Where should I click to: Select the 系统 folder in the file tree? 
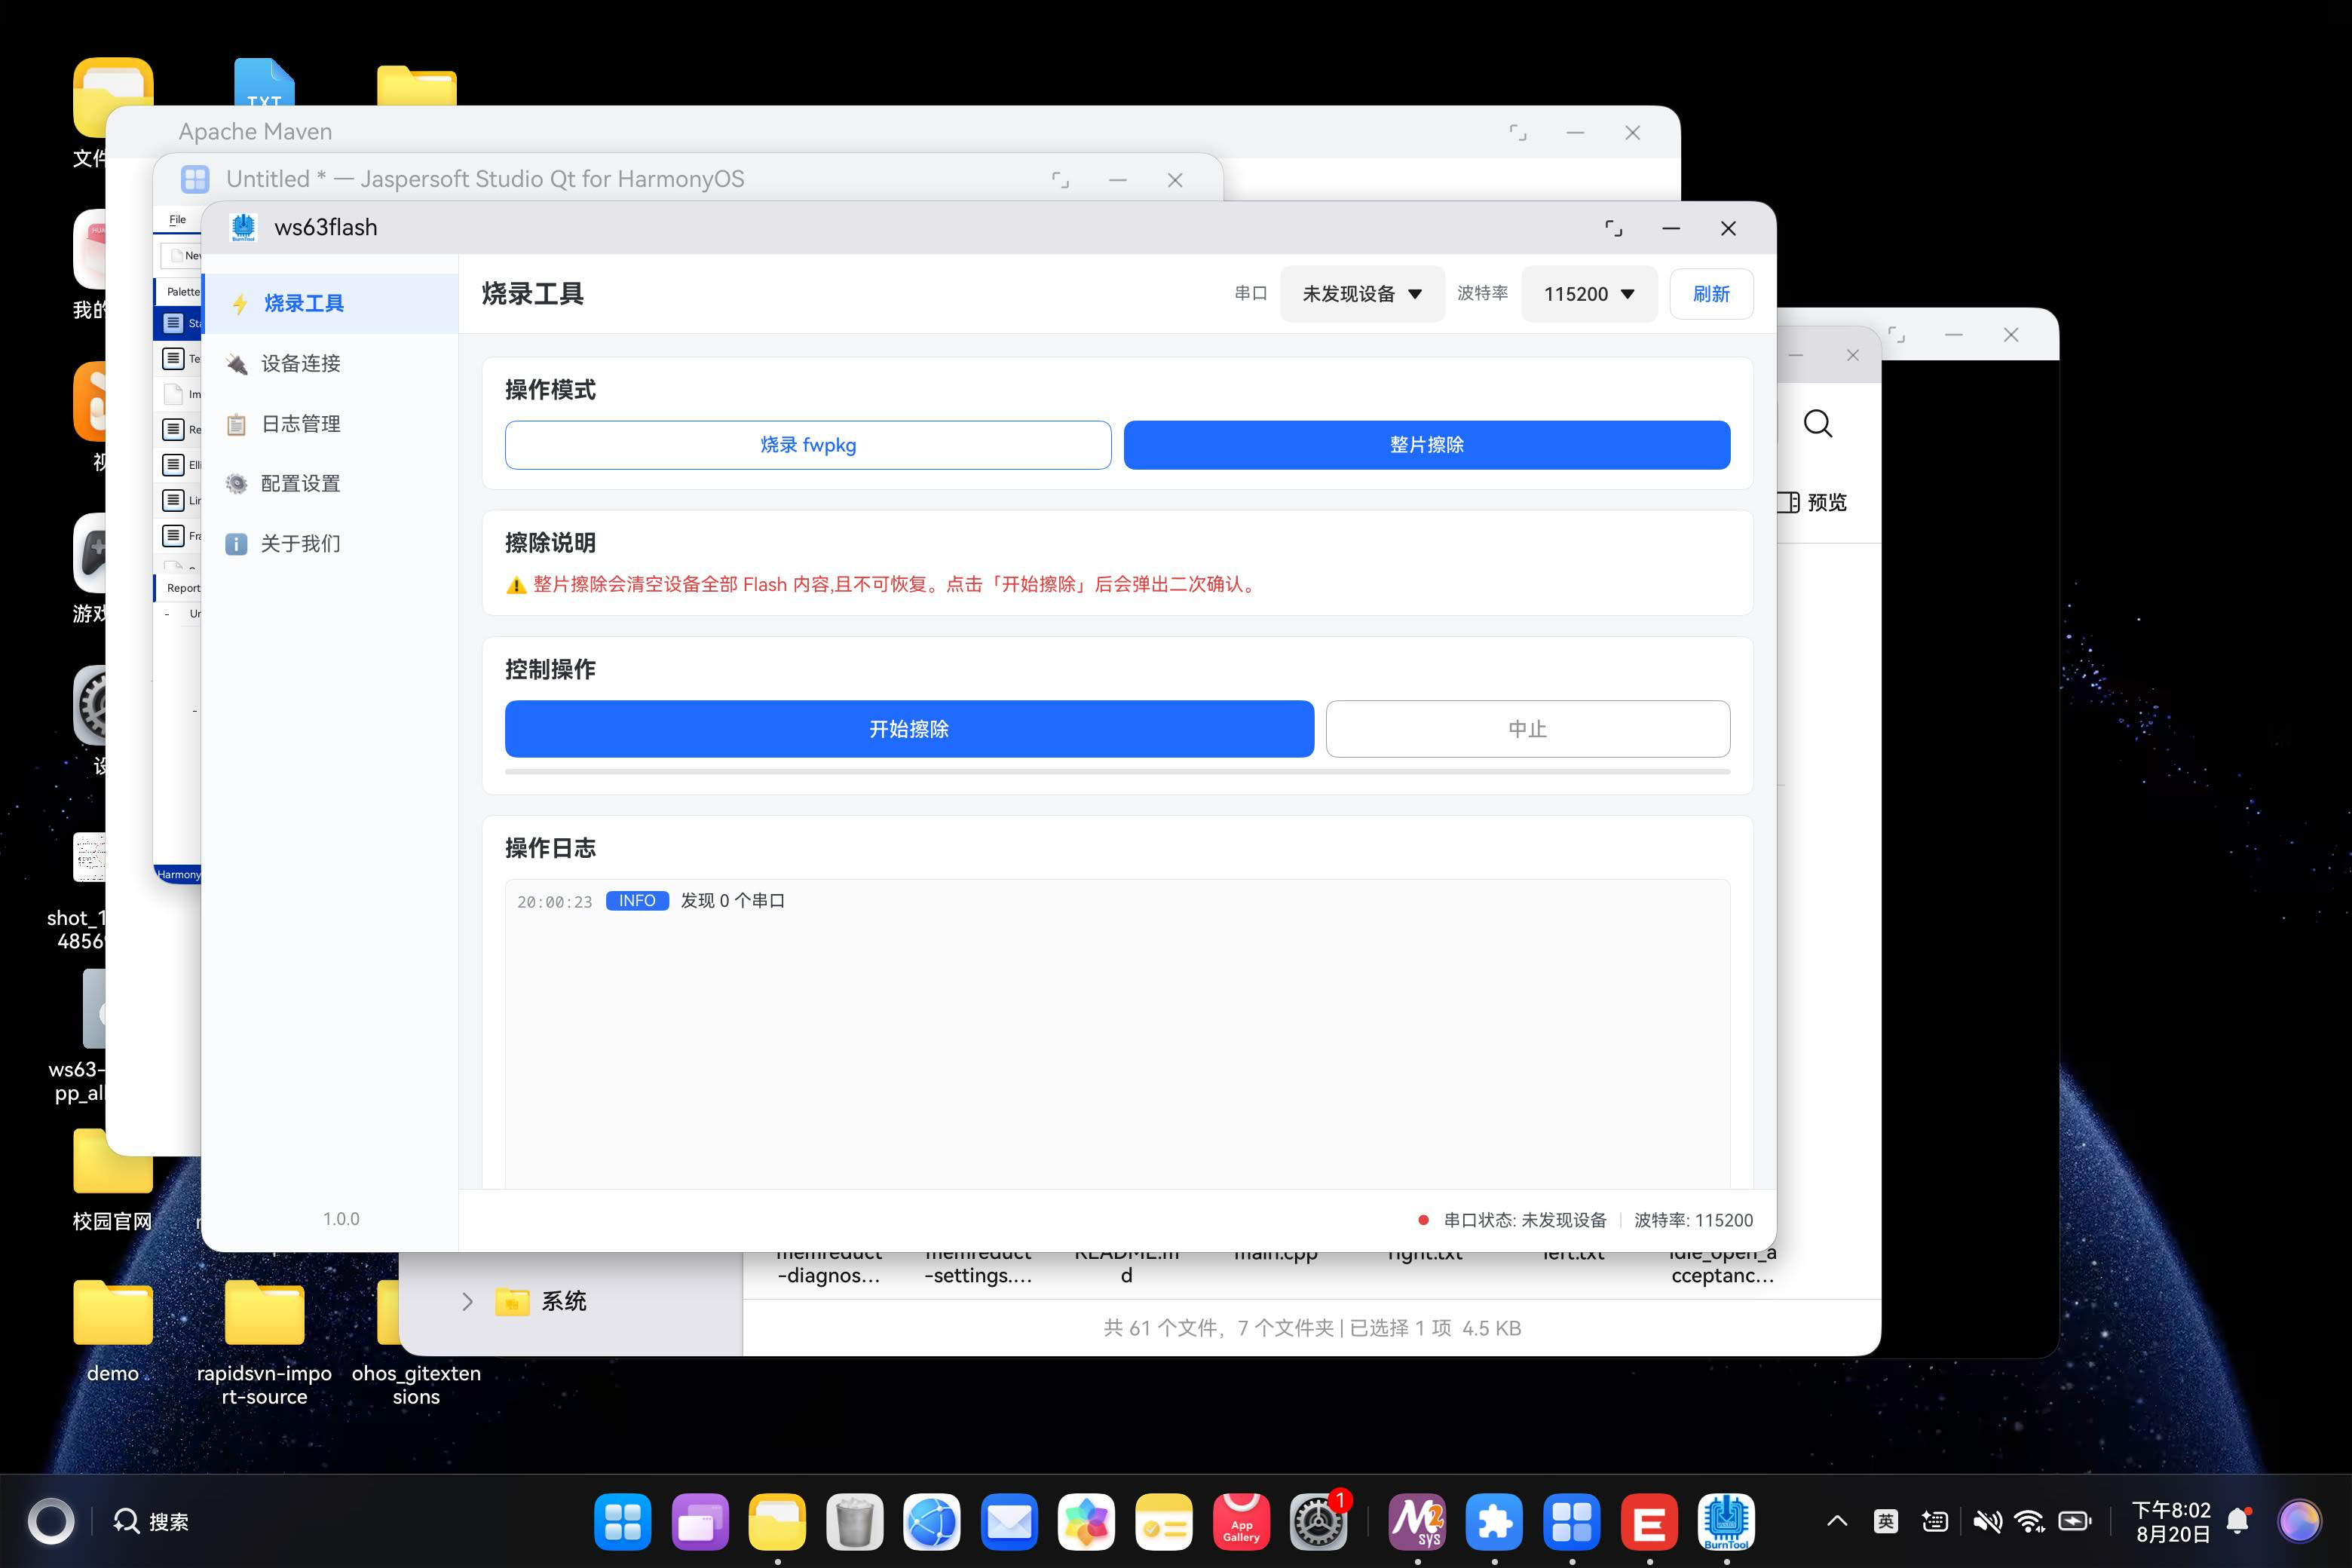[x=540, y=1301]
